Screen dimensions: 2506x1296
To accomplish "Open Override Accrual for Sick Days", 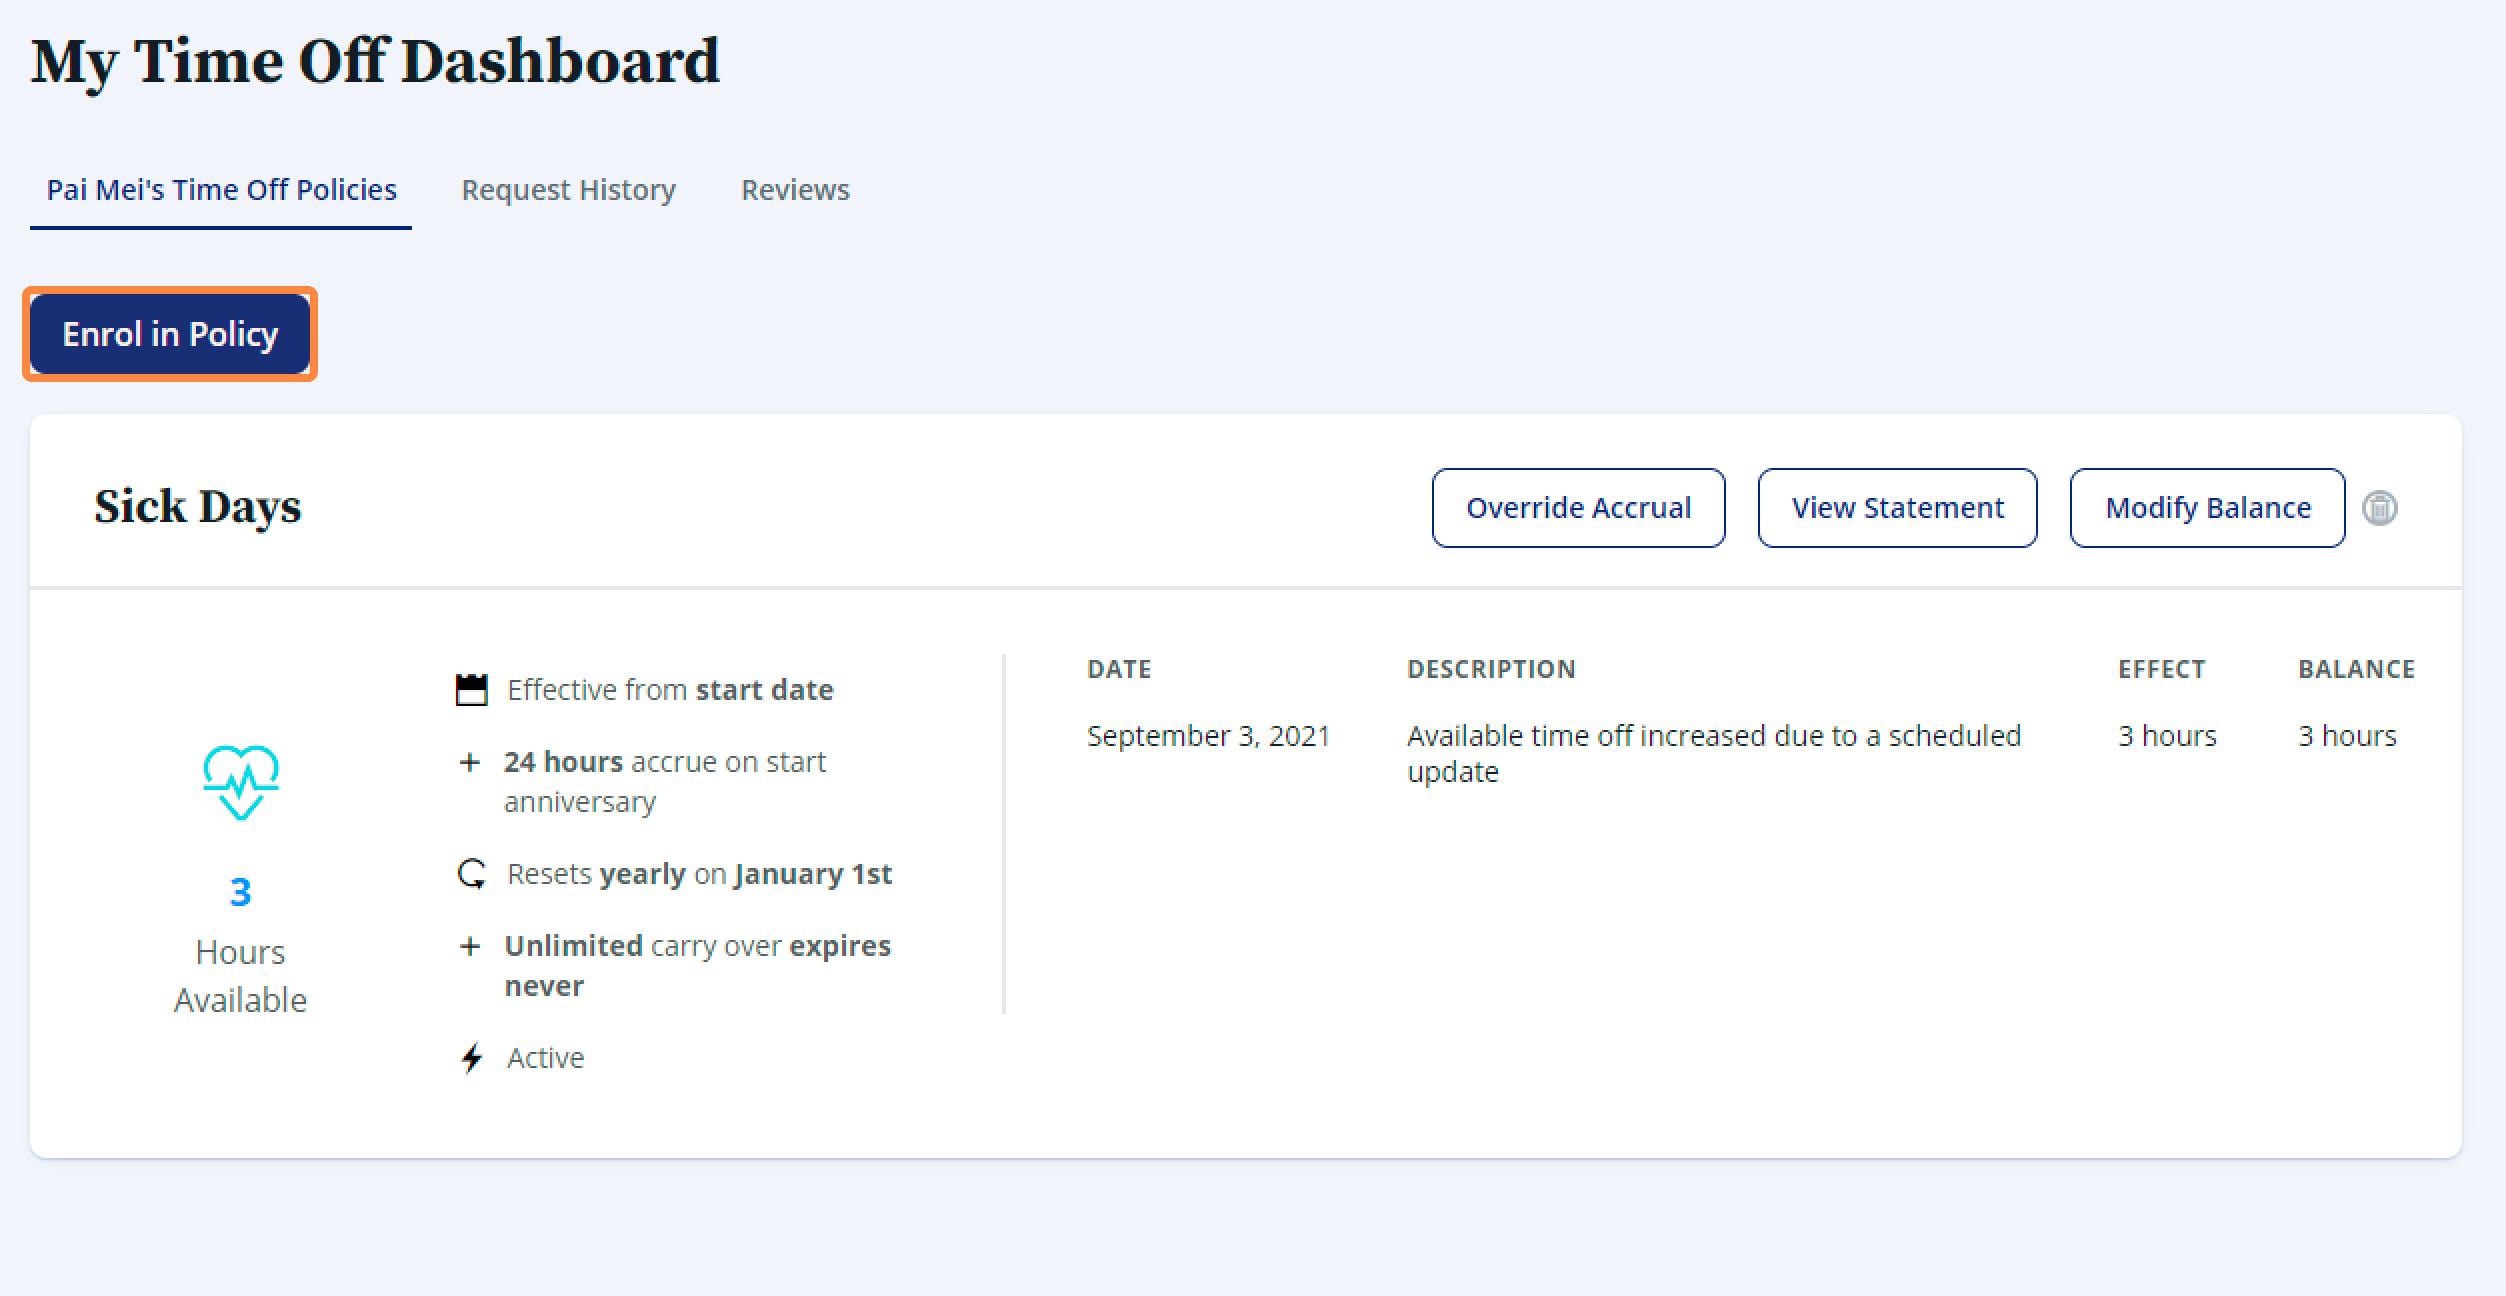I will (x=1578, y=508).
